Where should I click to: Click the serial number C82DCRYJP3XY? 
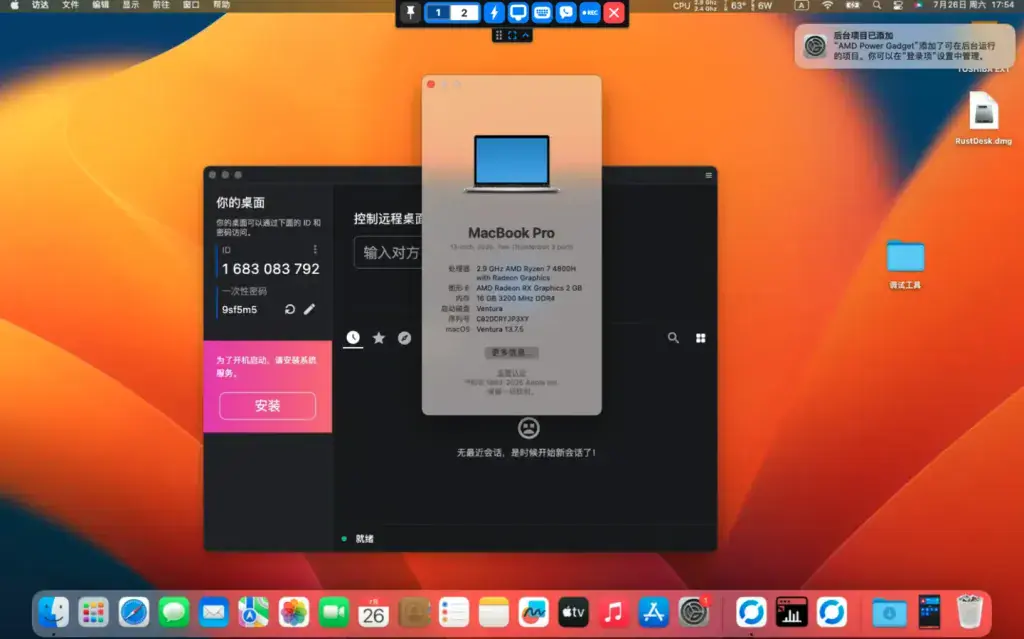pyautogui.click(x=502, y=319)
